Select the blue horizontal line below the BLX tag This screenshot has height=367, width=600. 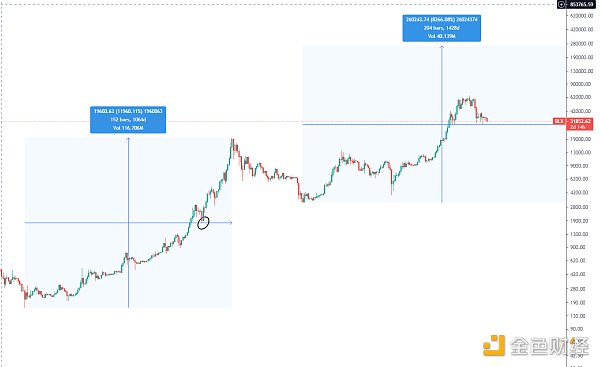click(428, 124)
